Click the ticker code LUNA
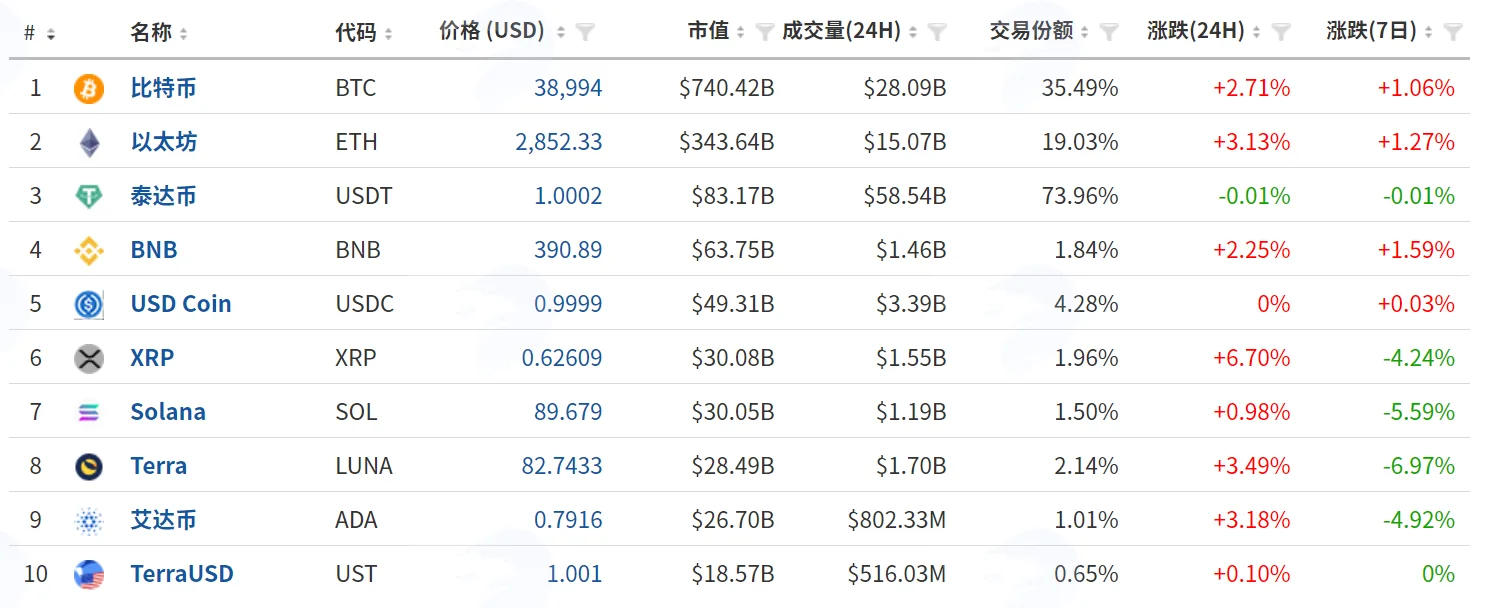This screenshot has height=608, width=1492. pos(364,466)
